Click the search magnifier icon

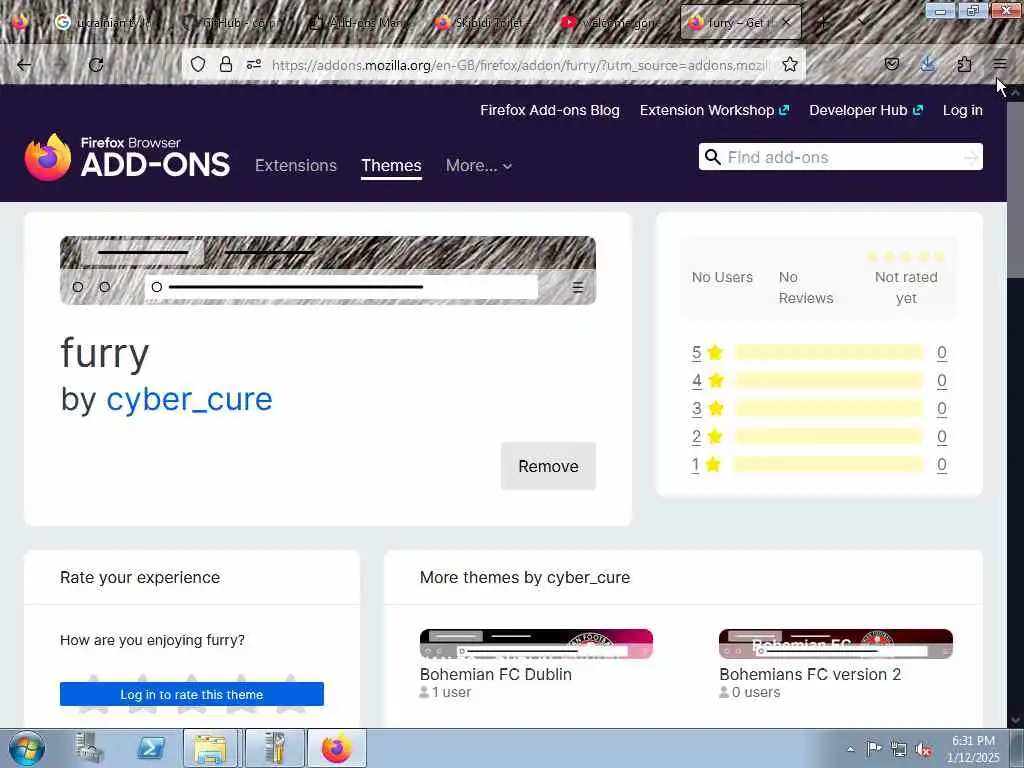pos(713,157)
